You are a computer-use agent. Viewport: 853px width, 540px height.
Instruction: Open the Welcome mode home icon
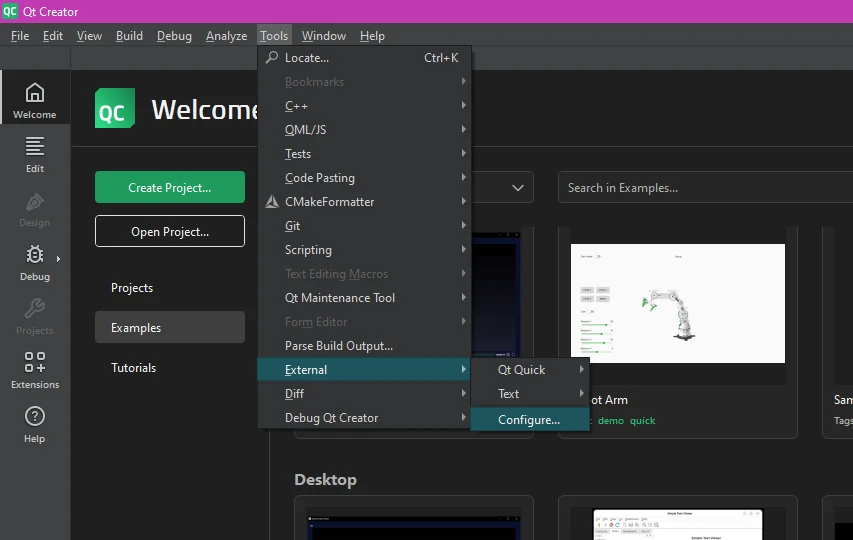click(x=35, y=93)
